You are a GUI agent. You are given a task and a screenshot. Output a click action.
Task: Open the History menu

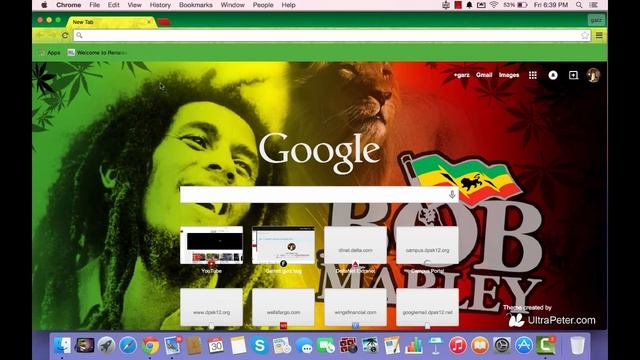pos(160,5)
